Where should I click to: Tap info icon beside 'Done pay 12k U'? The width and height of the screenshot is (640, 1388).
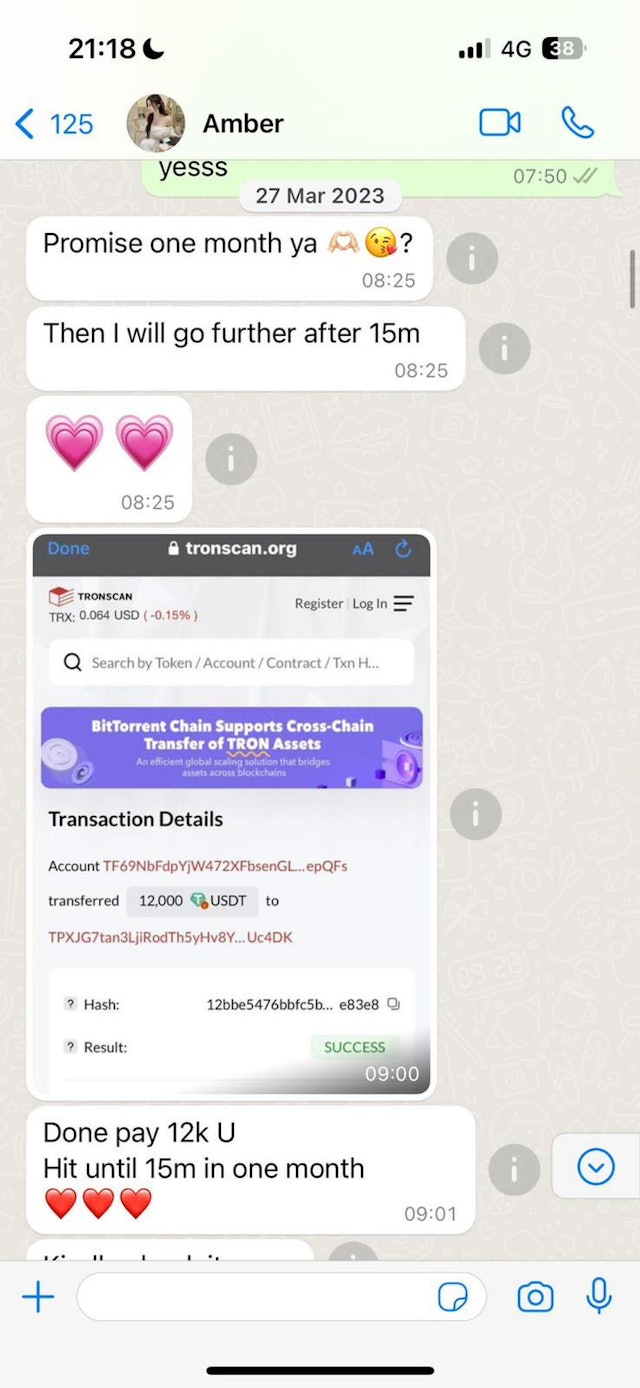point(514,1169)
